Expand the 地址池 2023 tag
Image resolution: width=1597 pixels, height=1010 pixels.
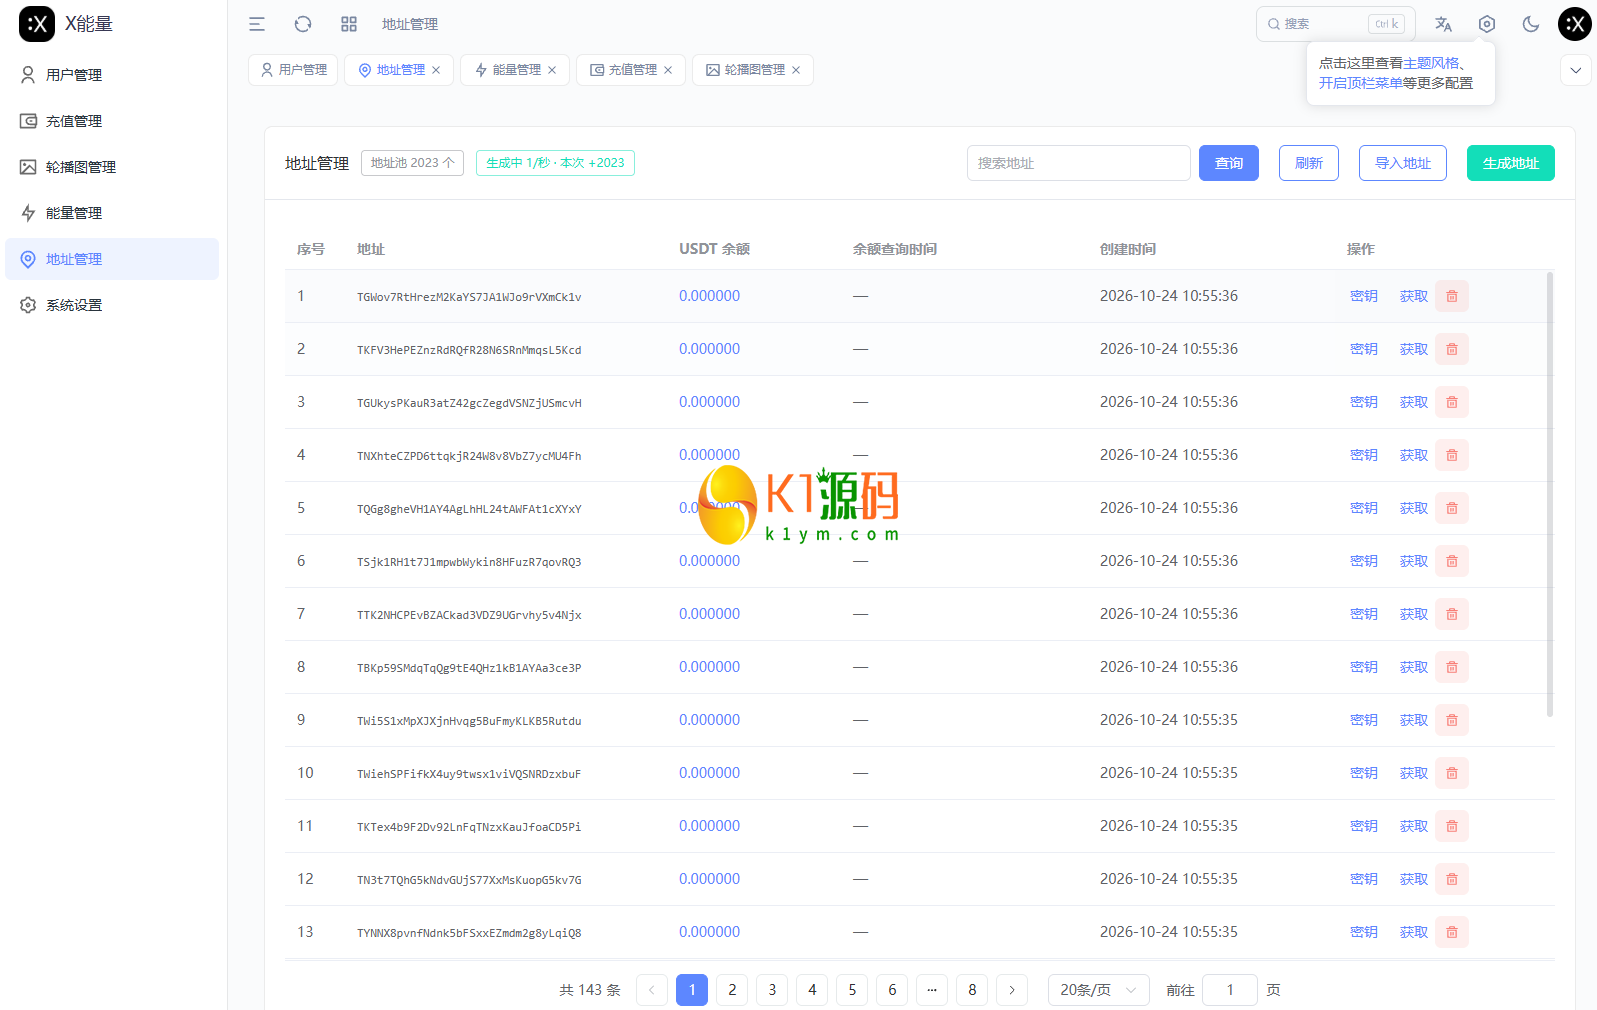coord(412,163)
